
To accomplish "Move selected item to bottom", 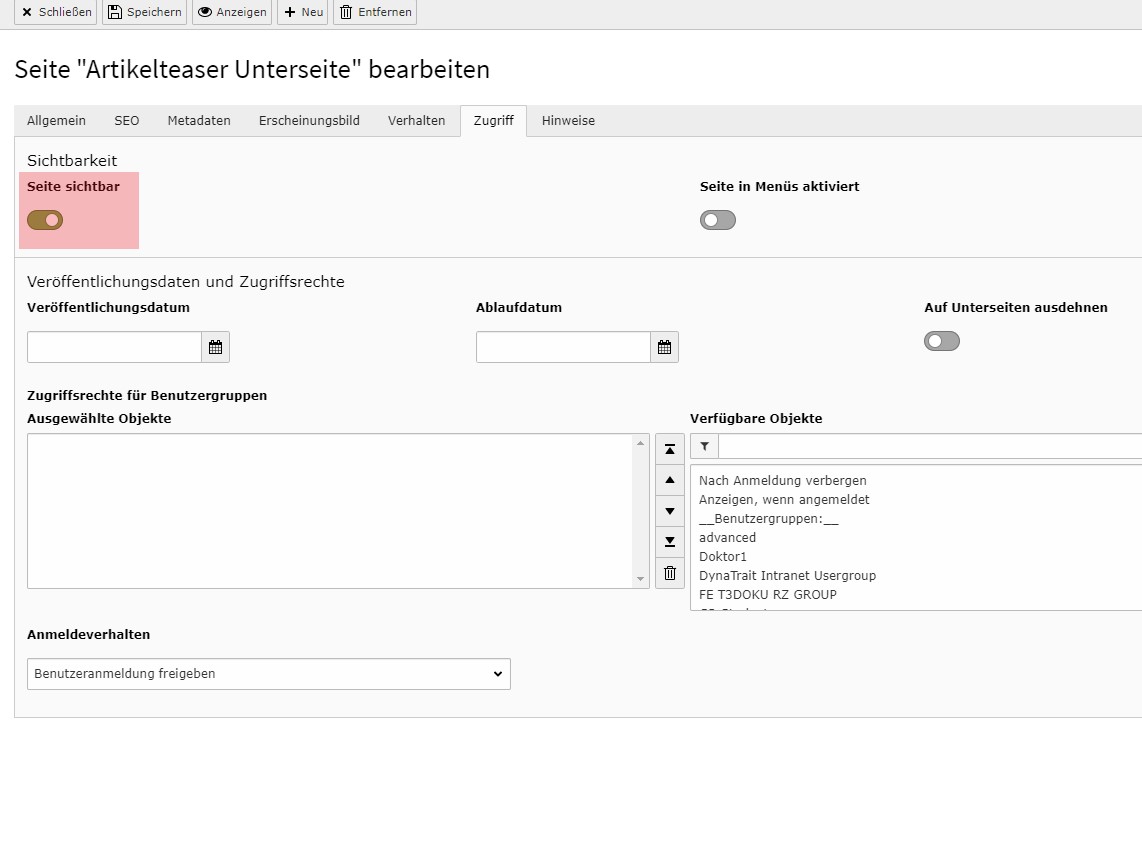I will pos(670,542).
